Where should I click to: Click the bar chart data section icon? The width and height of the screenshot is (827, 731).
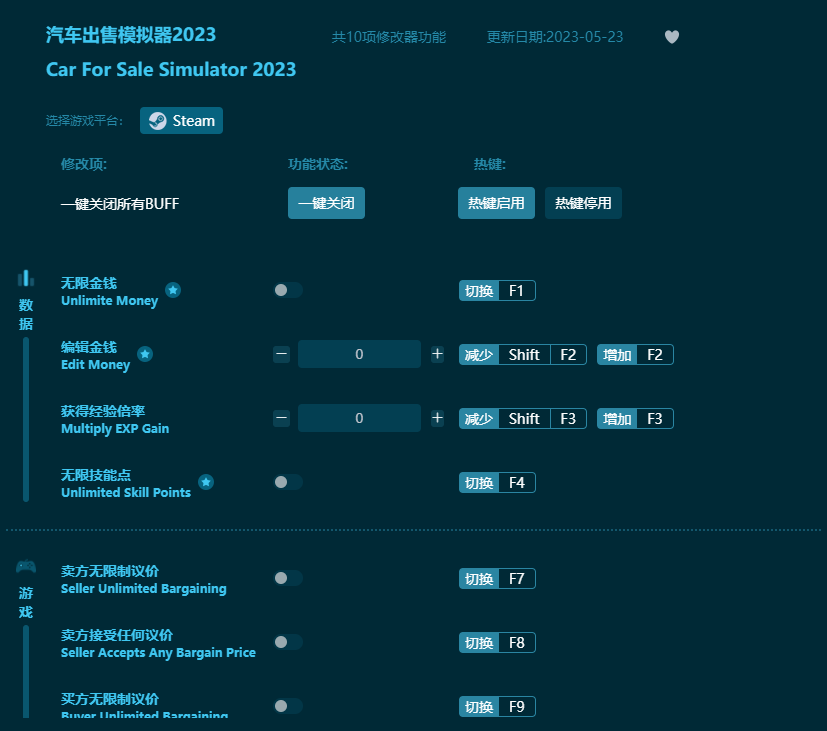[x=25, y=278]
